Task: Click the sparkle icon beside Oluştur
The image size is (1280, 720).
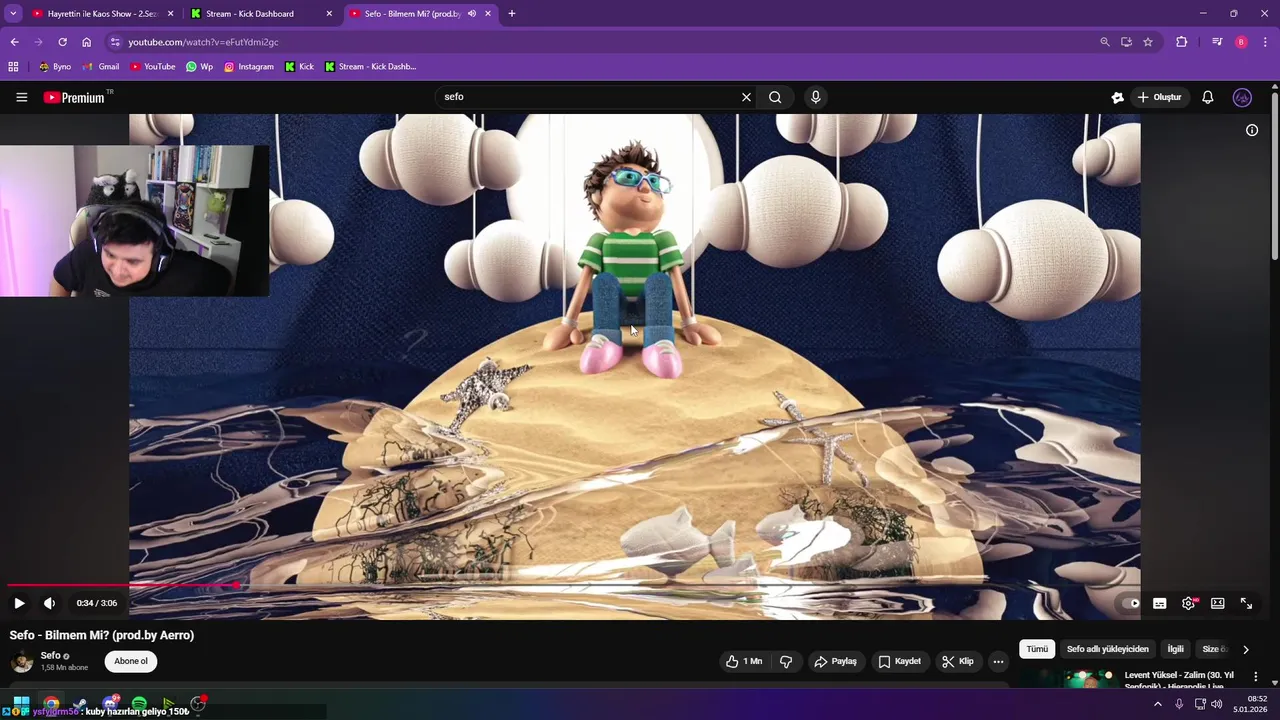Action: pyautogui.click(x=1117, y=97)
